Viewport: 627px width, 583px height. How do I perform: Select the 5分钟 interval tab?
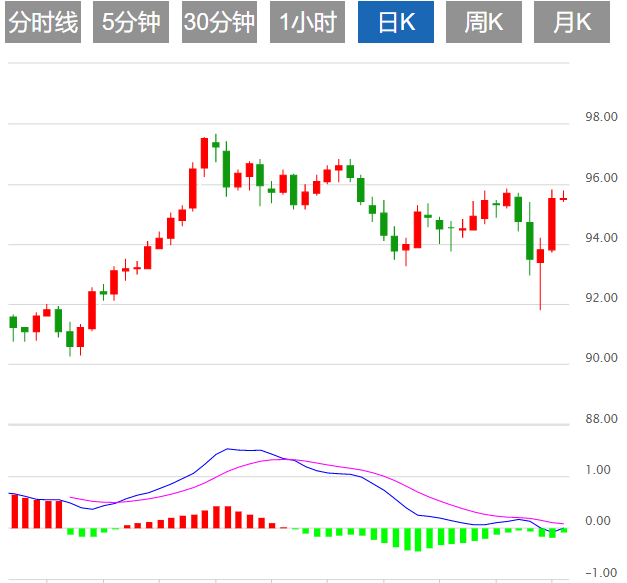click(131, 22)
